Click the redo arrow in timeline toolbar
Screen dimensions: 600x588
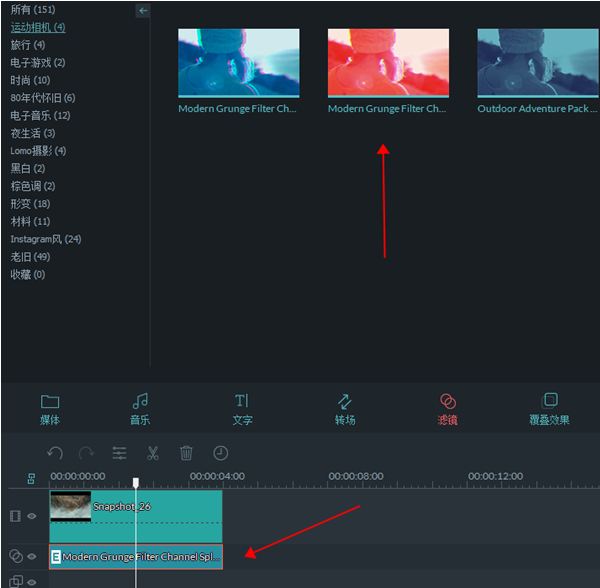(87, 453)
